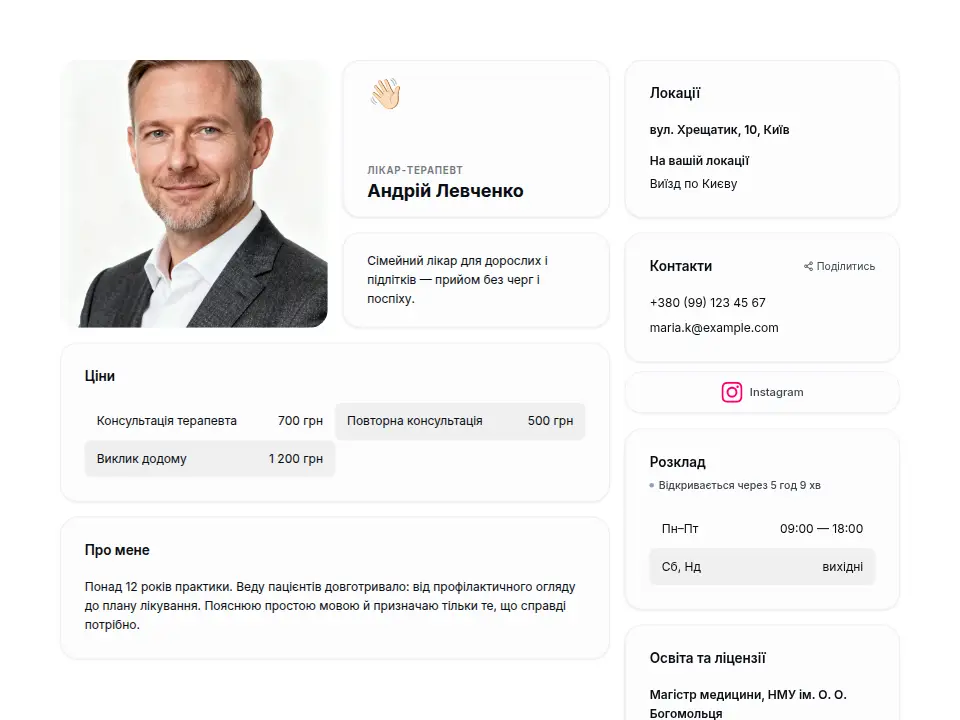
Task: Click the Освіта та ліцензії heading
Action: click(x=707, y=658)
